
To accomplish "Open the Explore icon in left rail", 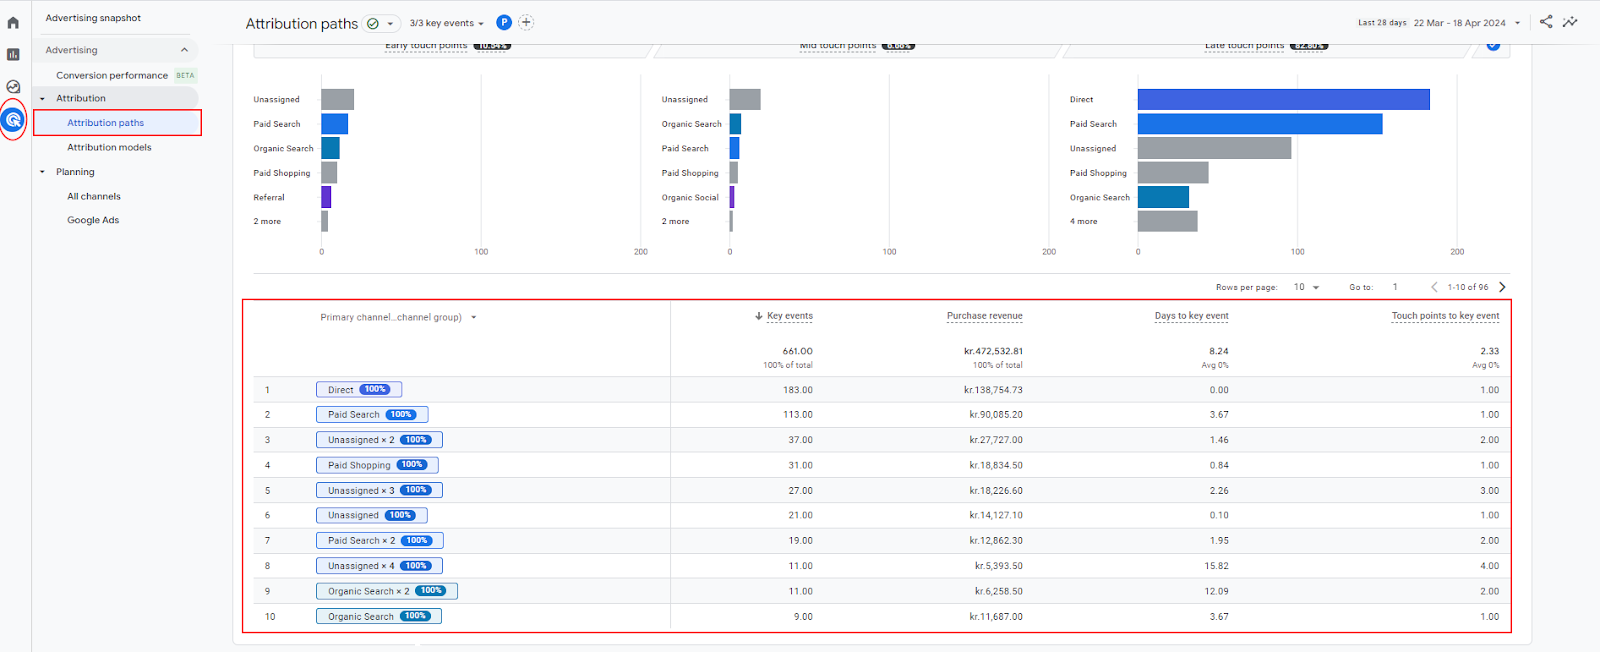I will 13,87.
